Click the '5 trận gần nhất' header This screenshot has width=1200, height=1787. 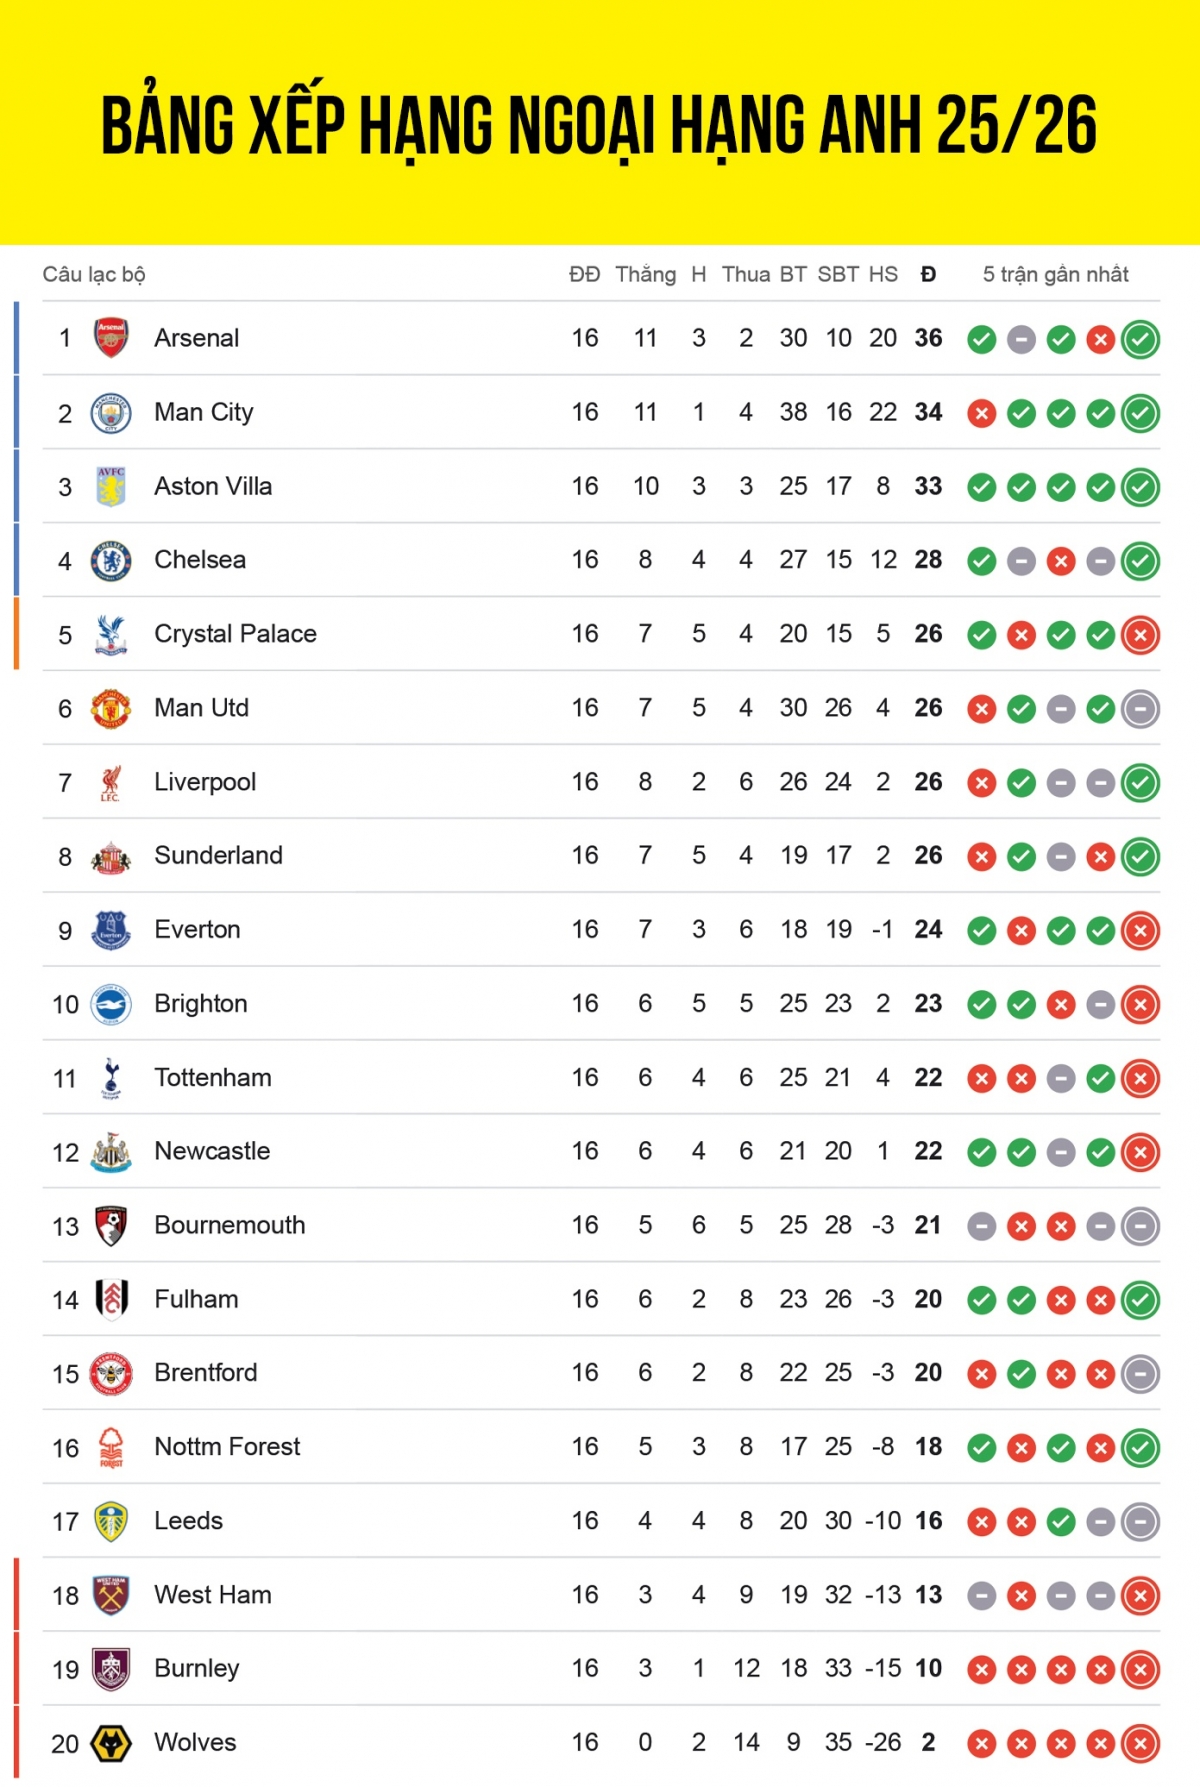click(1055, 274)
